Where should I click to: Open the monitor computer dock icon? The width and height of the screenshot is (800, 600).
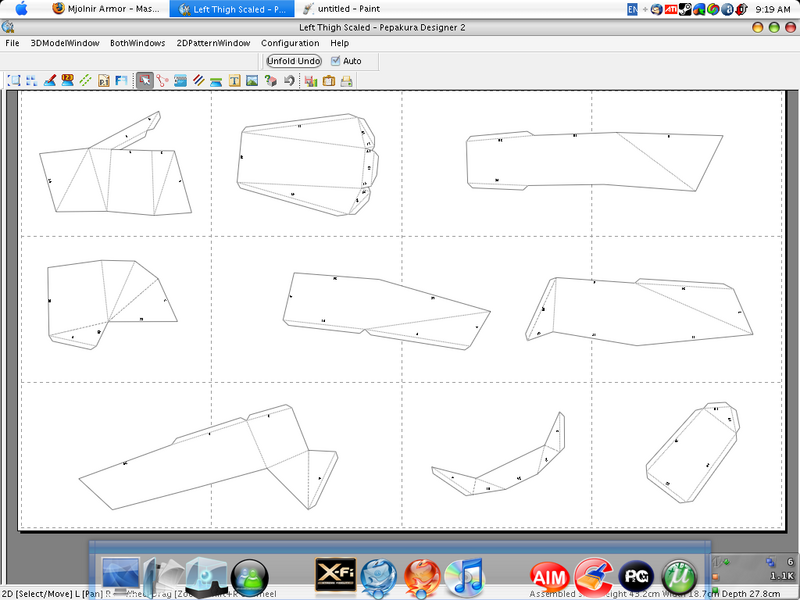point(120,576)
